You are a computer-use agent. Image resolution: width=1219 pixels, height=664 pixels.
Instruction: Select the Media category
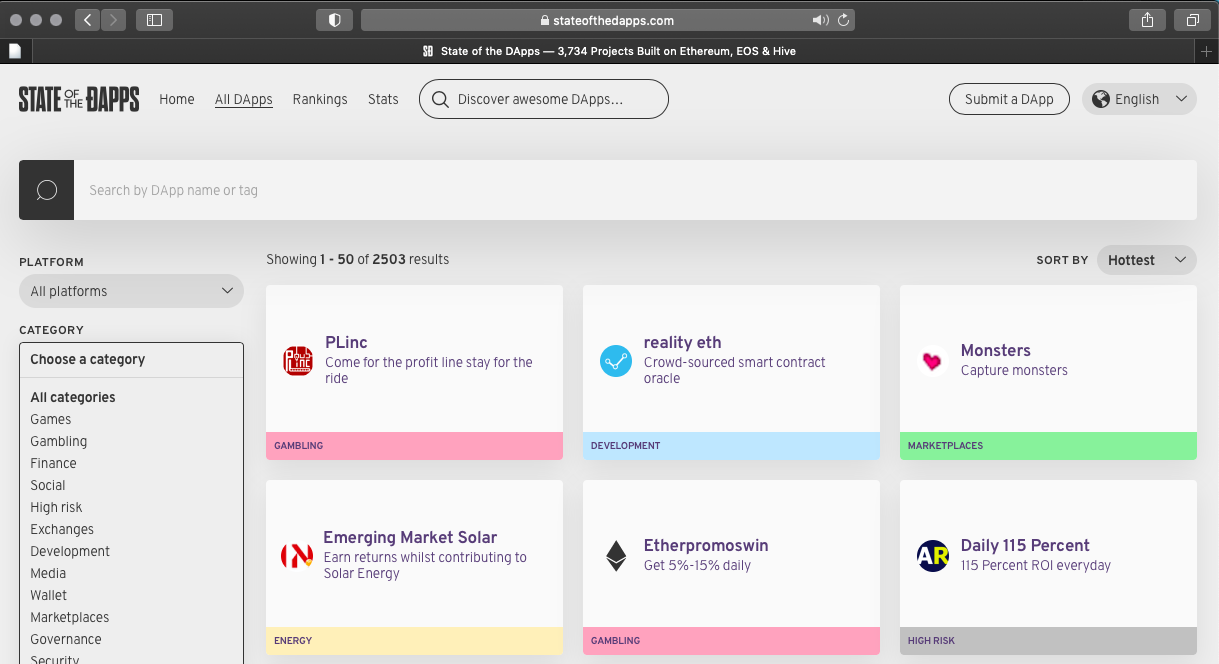(x=48, y=573)
